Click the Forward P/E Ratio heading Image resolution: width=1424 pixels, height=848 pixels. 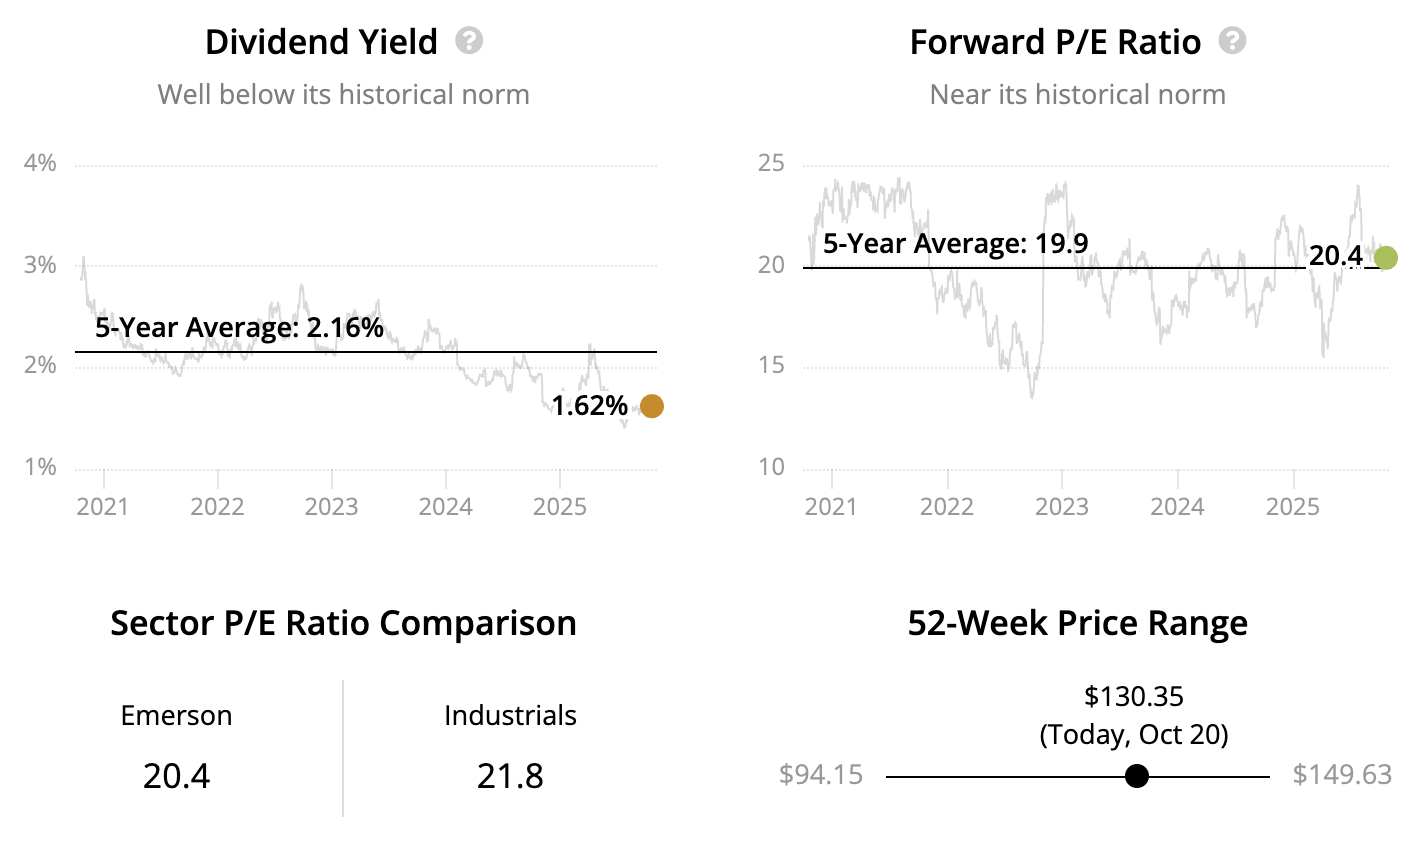click(x=1055, y=42)
